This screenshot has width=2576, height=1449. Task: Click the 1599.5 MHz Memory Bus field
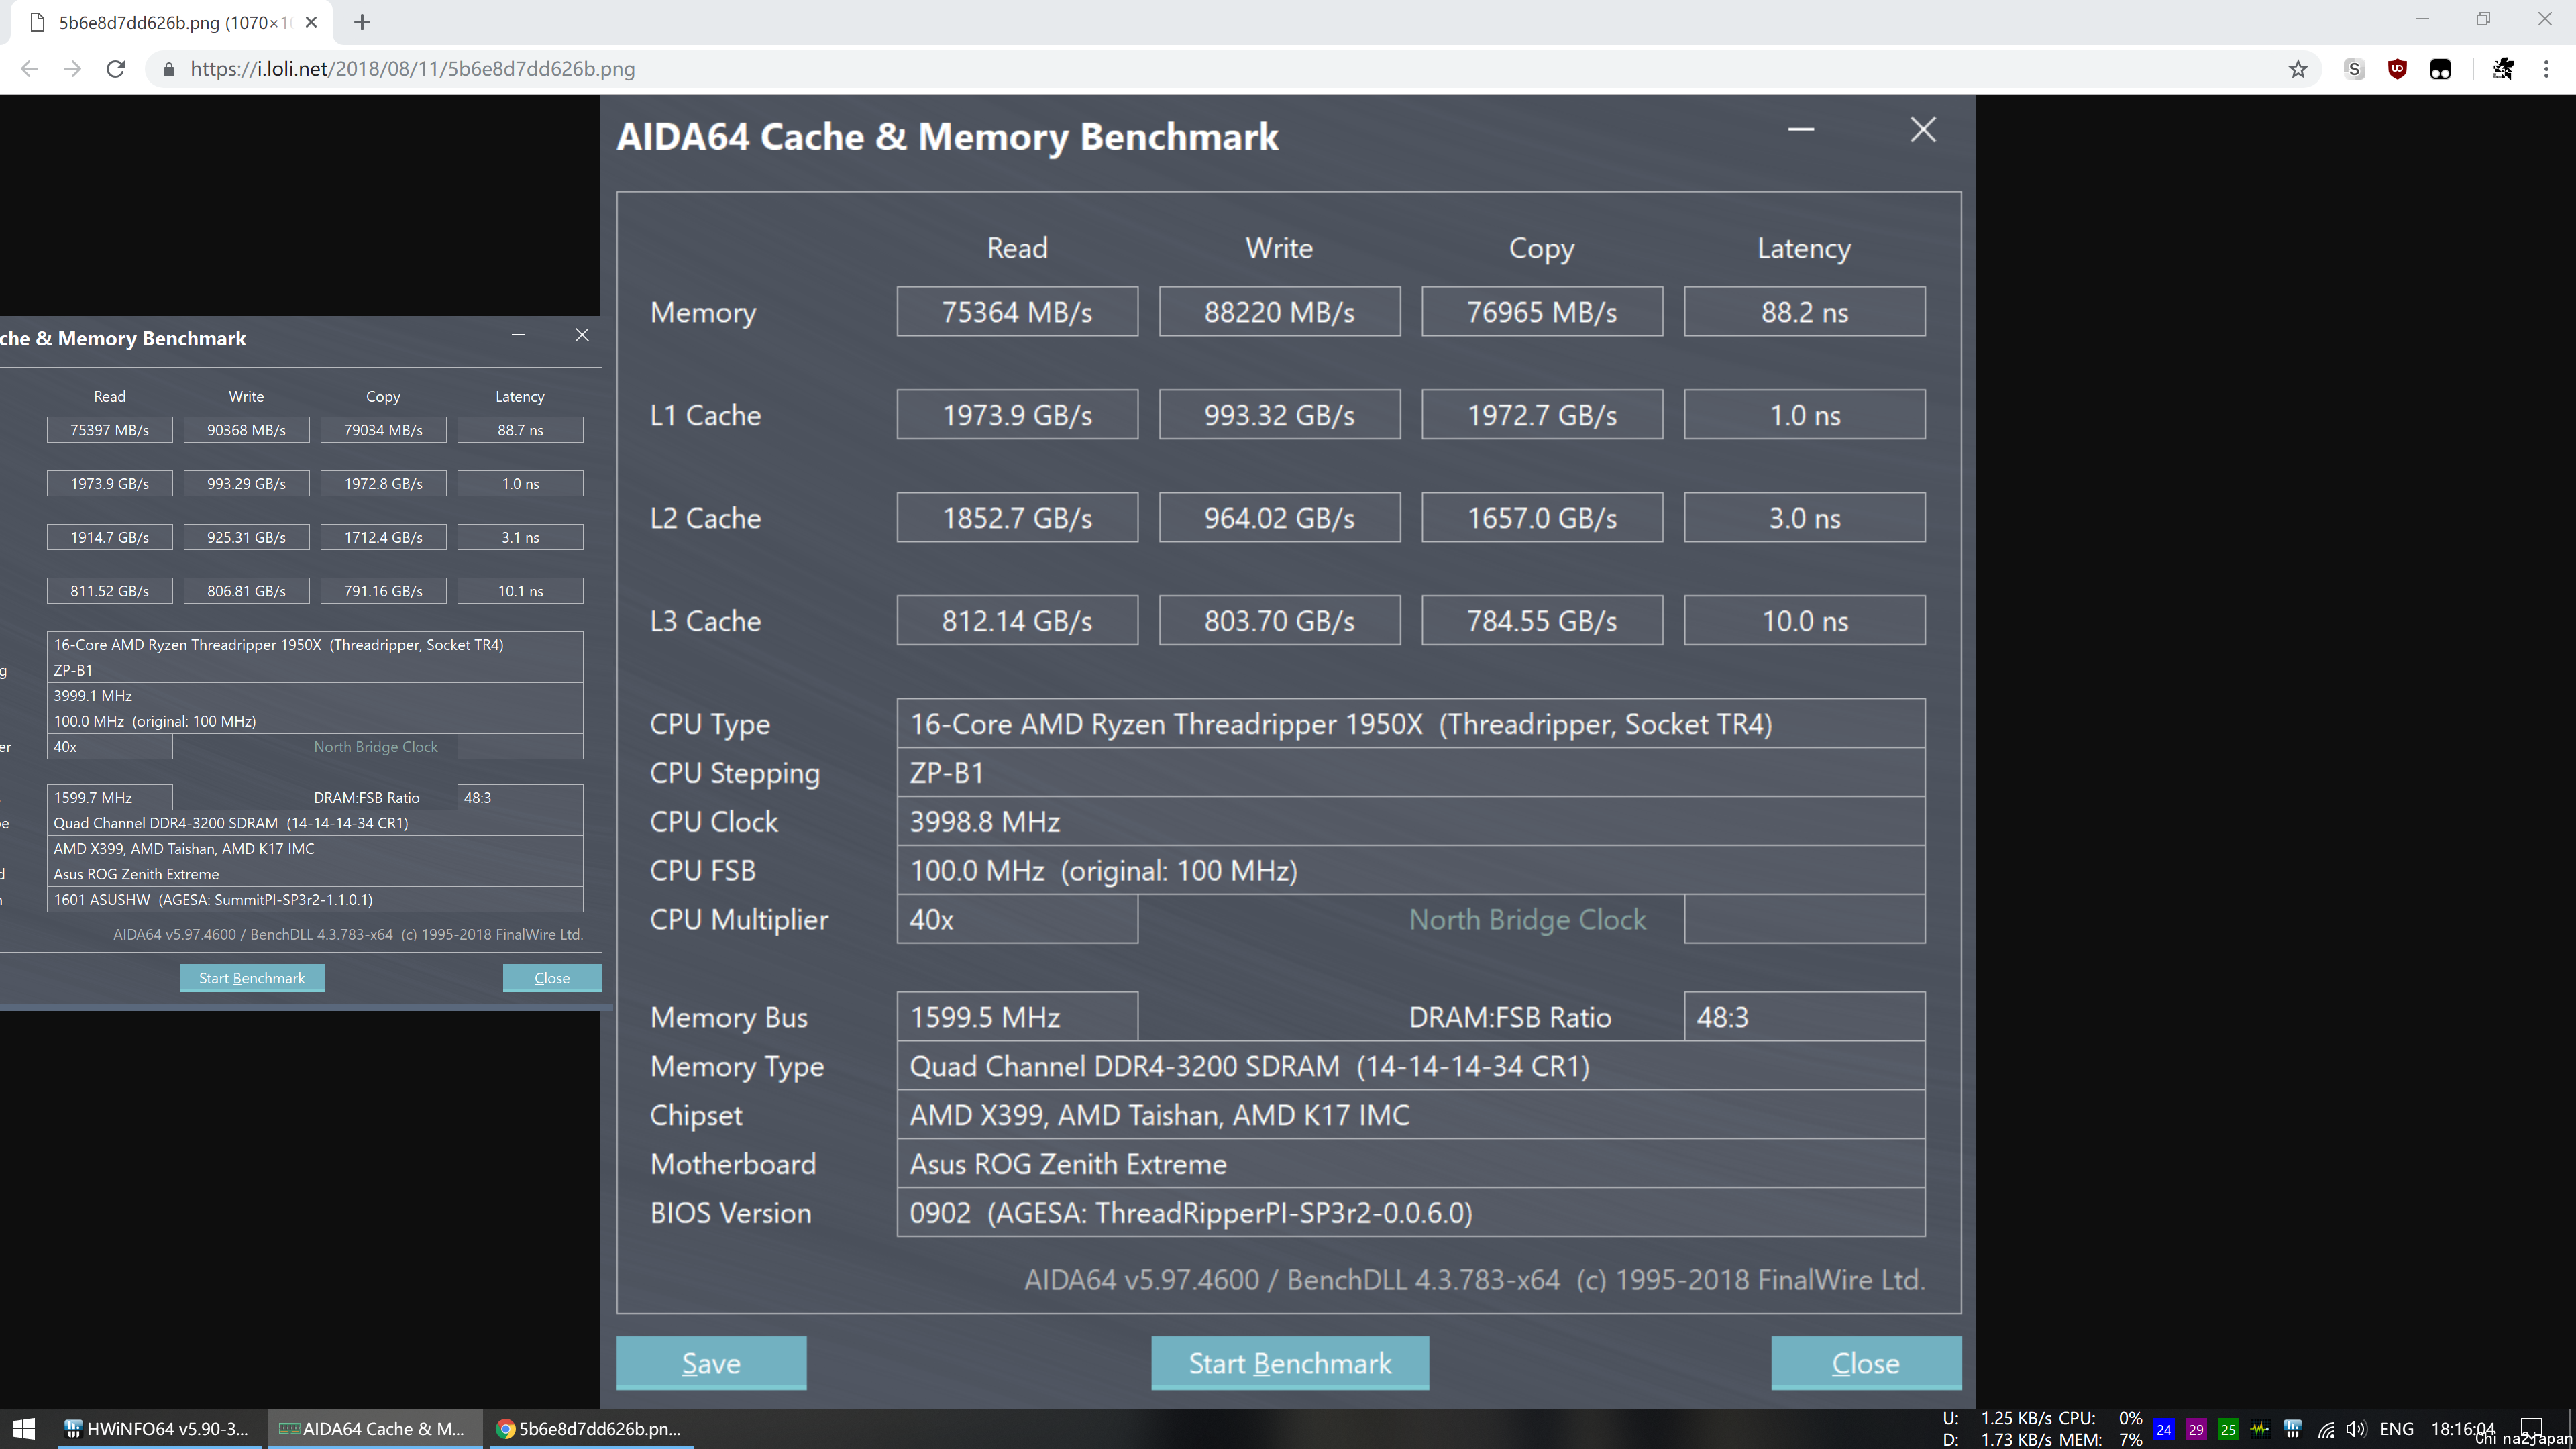pyautogui.click(x=1017, y=1017)
